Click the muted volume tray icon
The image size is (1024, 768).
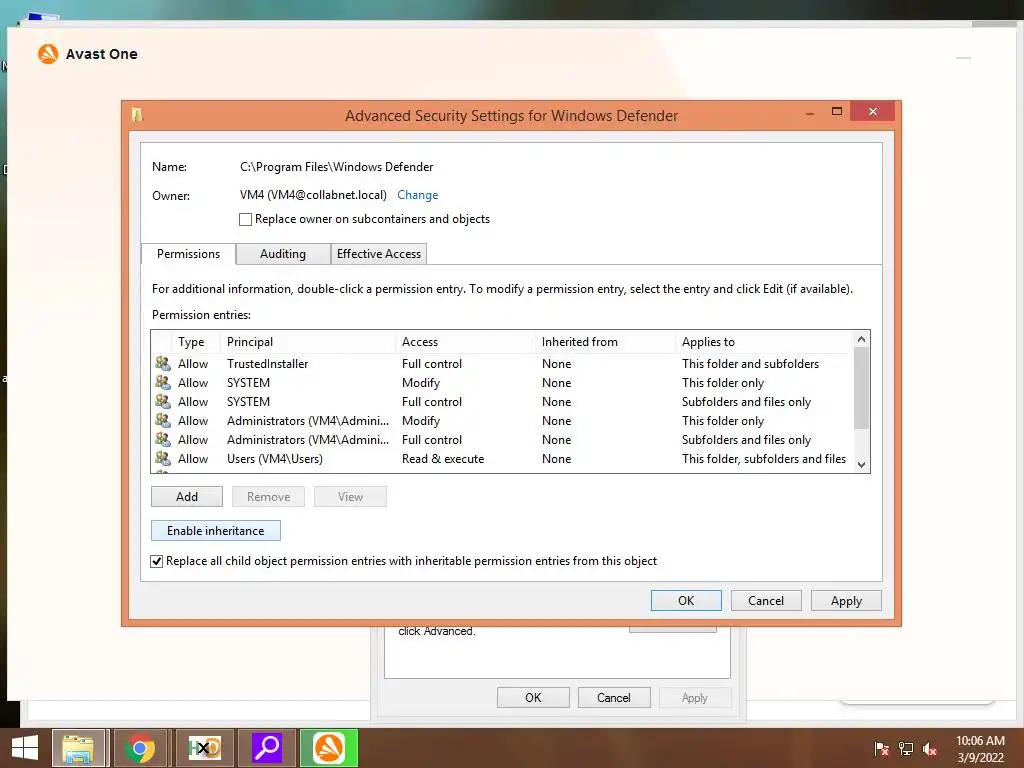[930, 749]
